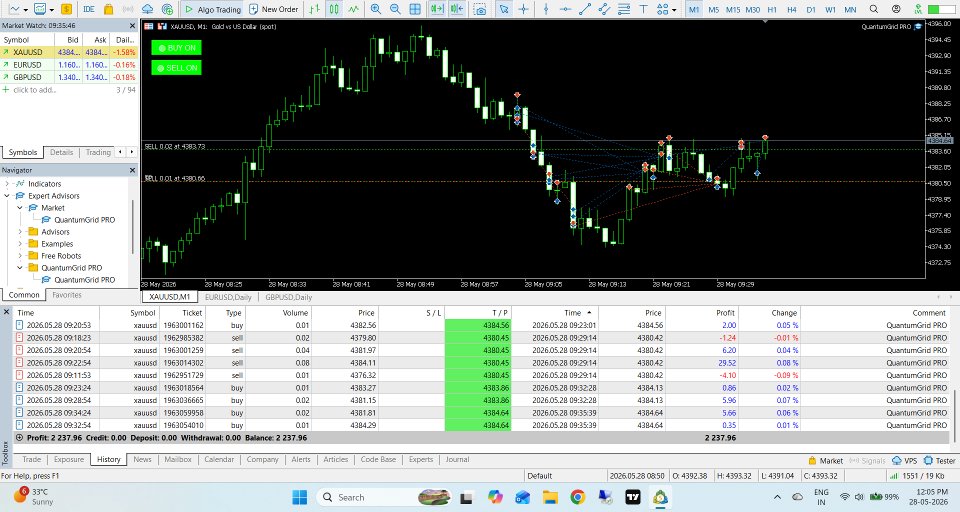960x512 pixels.
Task: Toggle Algo Trading on or off
Action: coord(212,9)
